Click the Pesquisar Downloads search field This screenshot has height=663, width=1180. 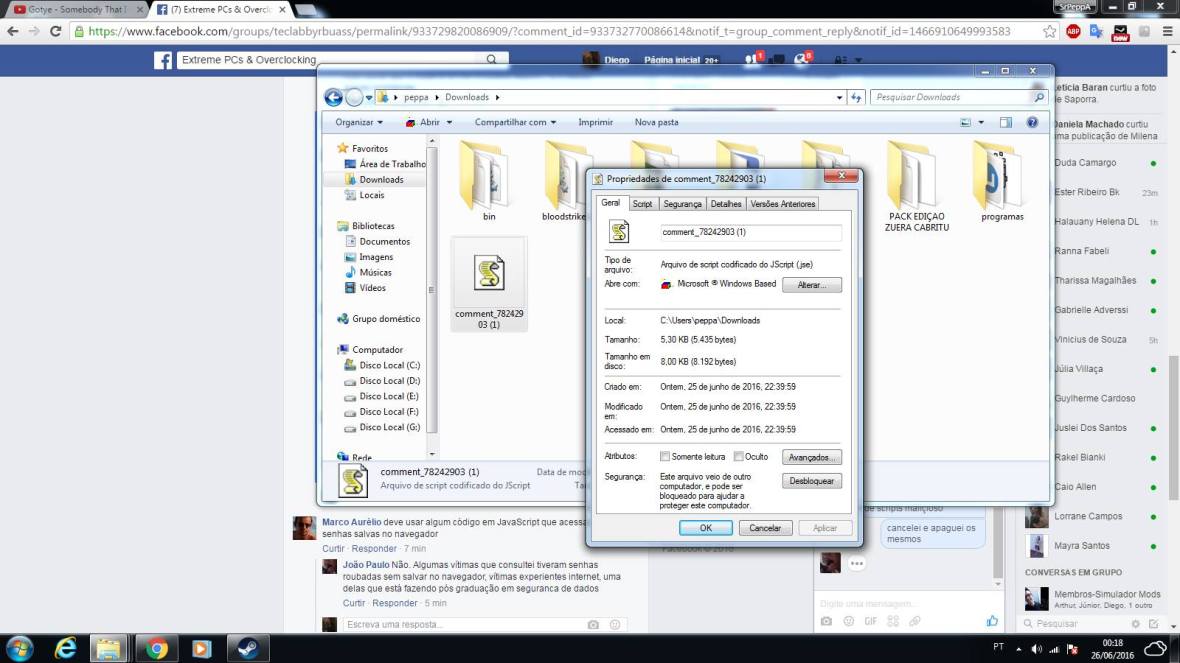[950, 97]
